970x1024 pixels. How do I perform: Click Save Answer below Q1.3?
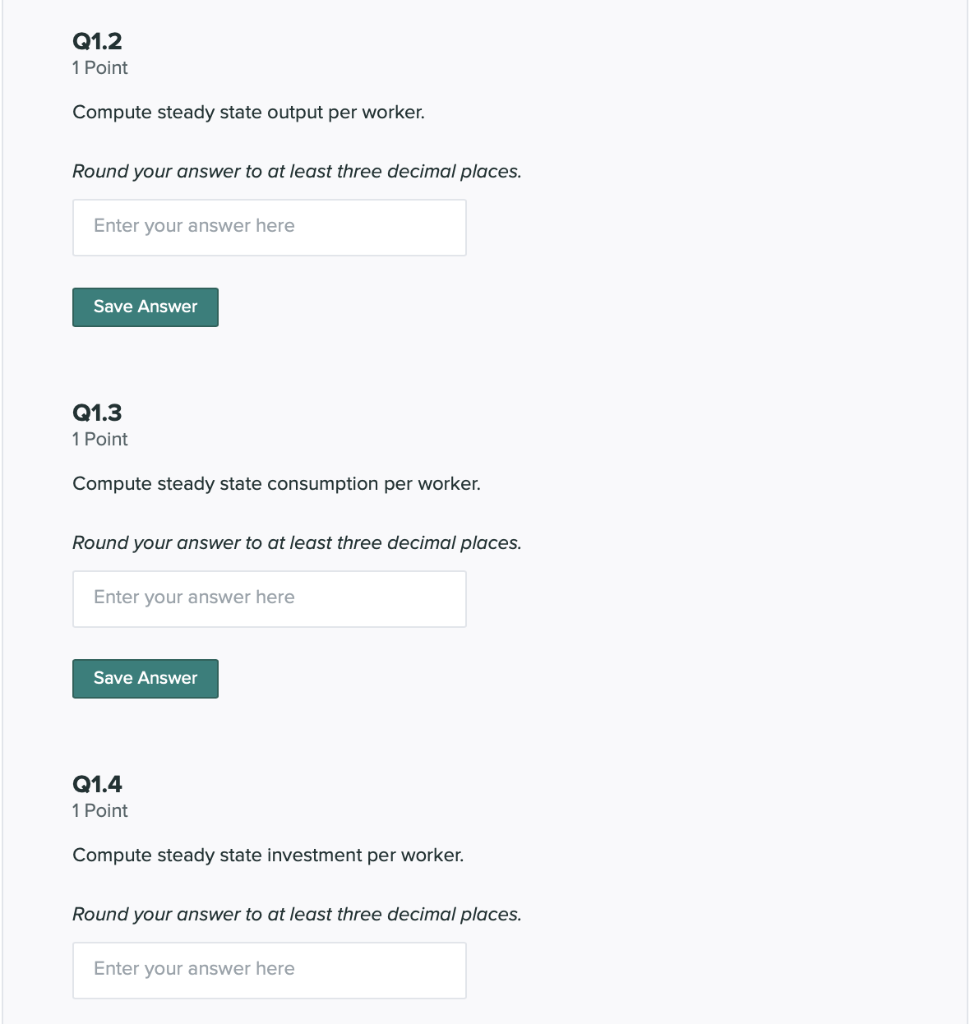(144, 678)
